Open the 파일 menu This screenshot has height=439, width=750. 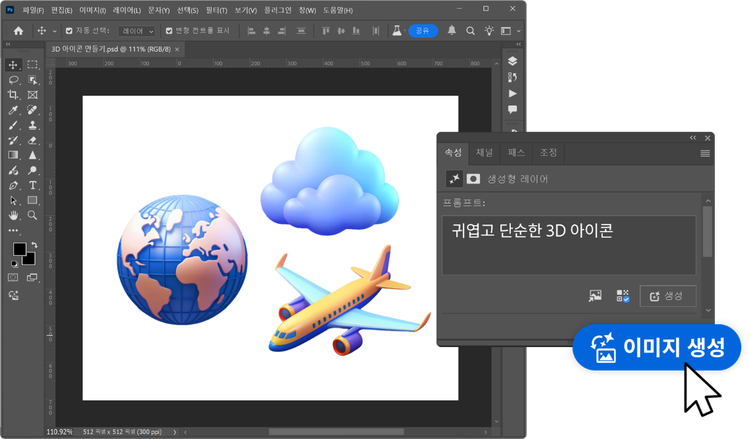coord(33,10)
